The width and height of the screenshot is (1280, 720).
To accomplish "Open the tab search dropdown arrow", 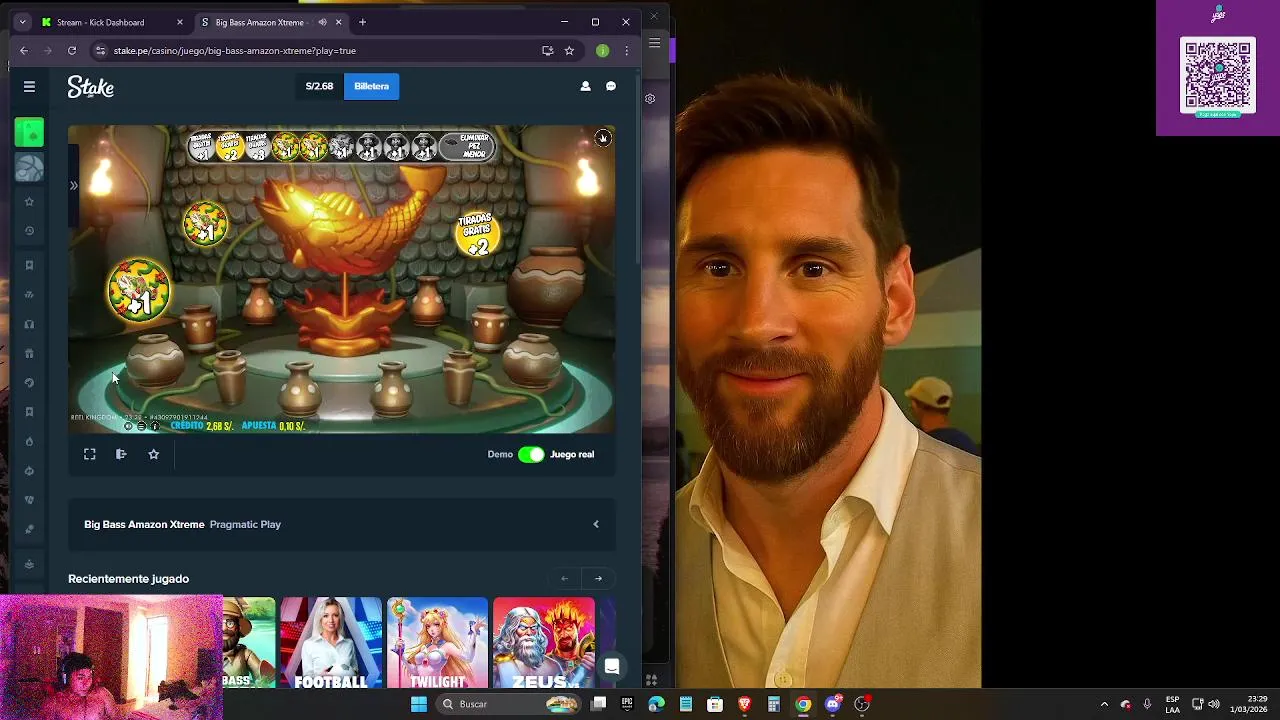I will tap(22, 22).
